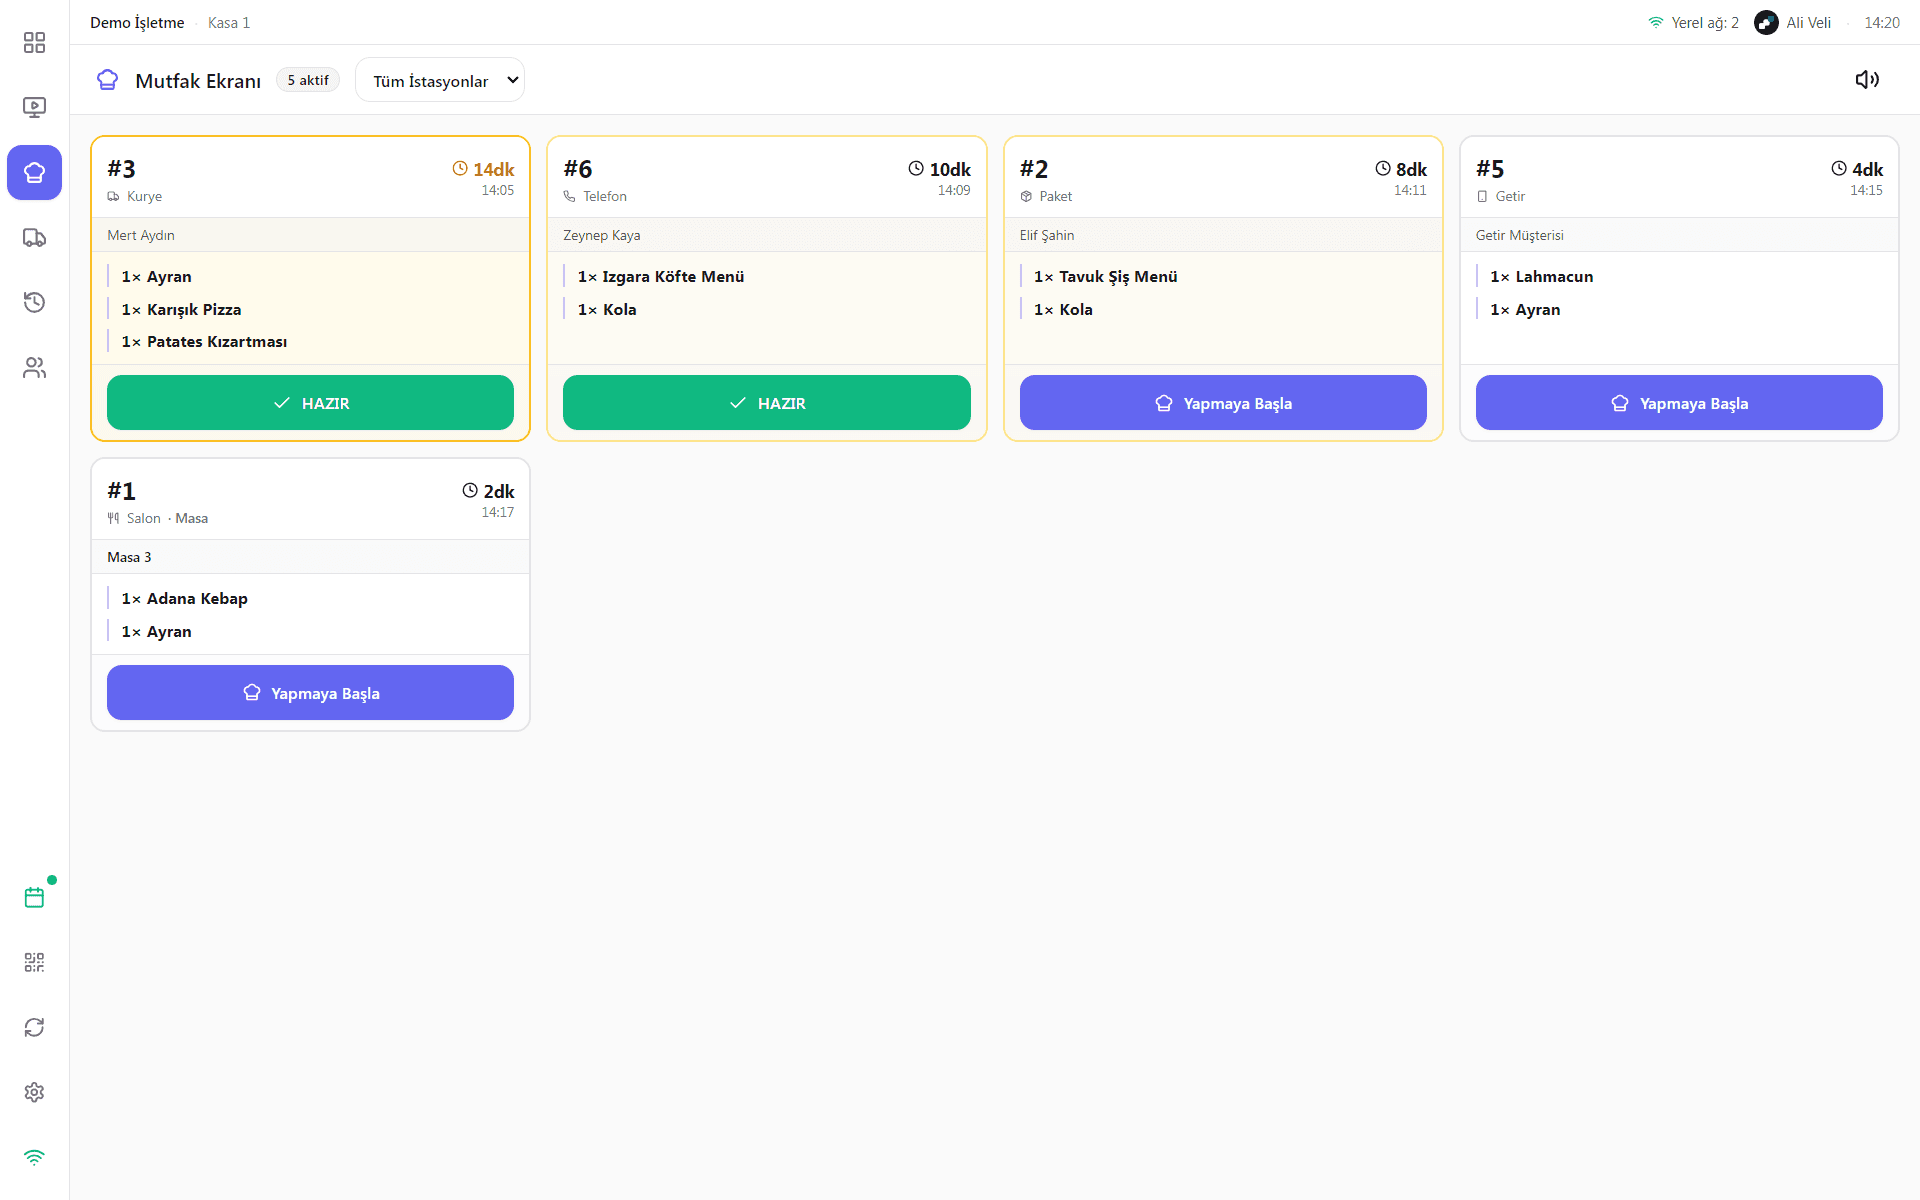Click the Yerel ağ network status indicator
The image size is (1920, 1200).
click(1694, 22)
